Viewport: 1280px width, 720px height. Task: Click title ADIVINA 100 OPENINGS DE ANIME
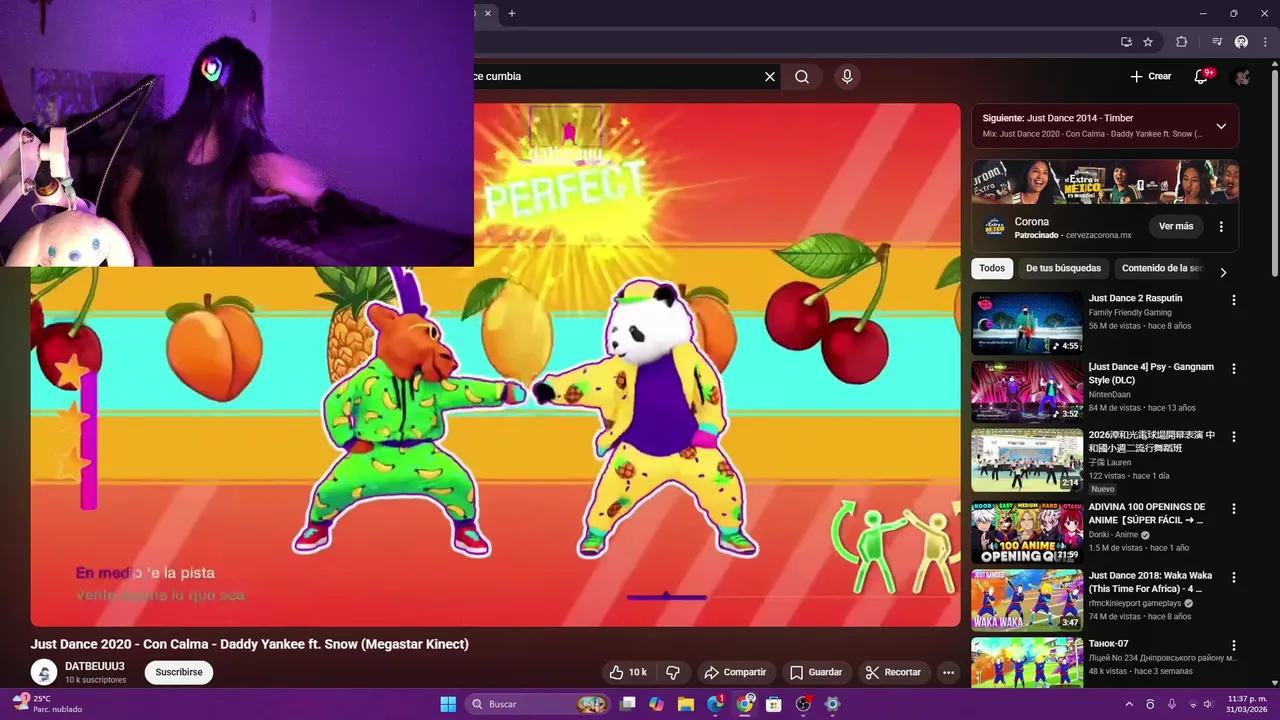tap(1147, 514)
